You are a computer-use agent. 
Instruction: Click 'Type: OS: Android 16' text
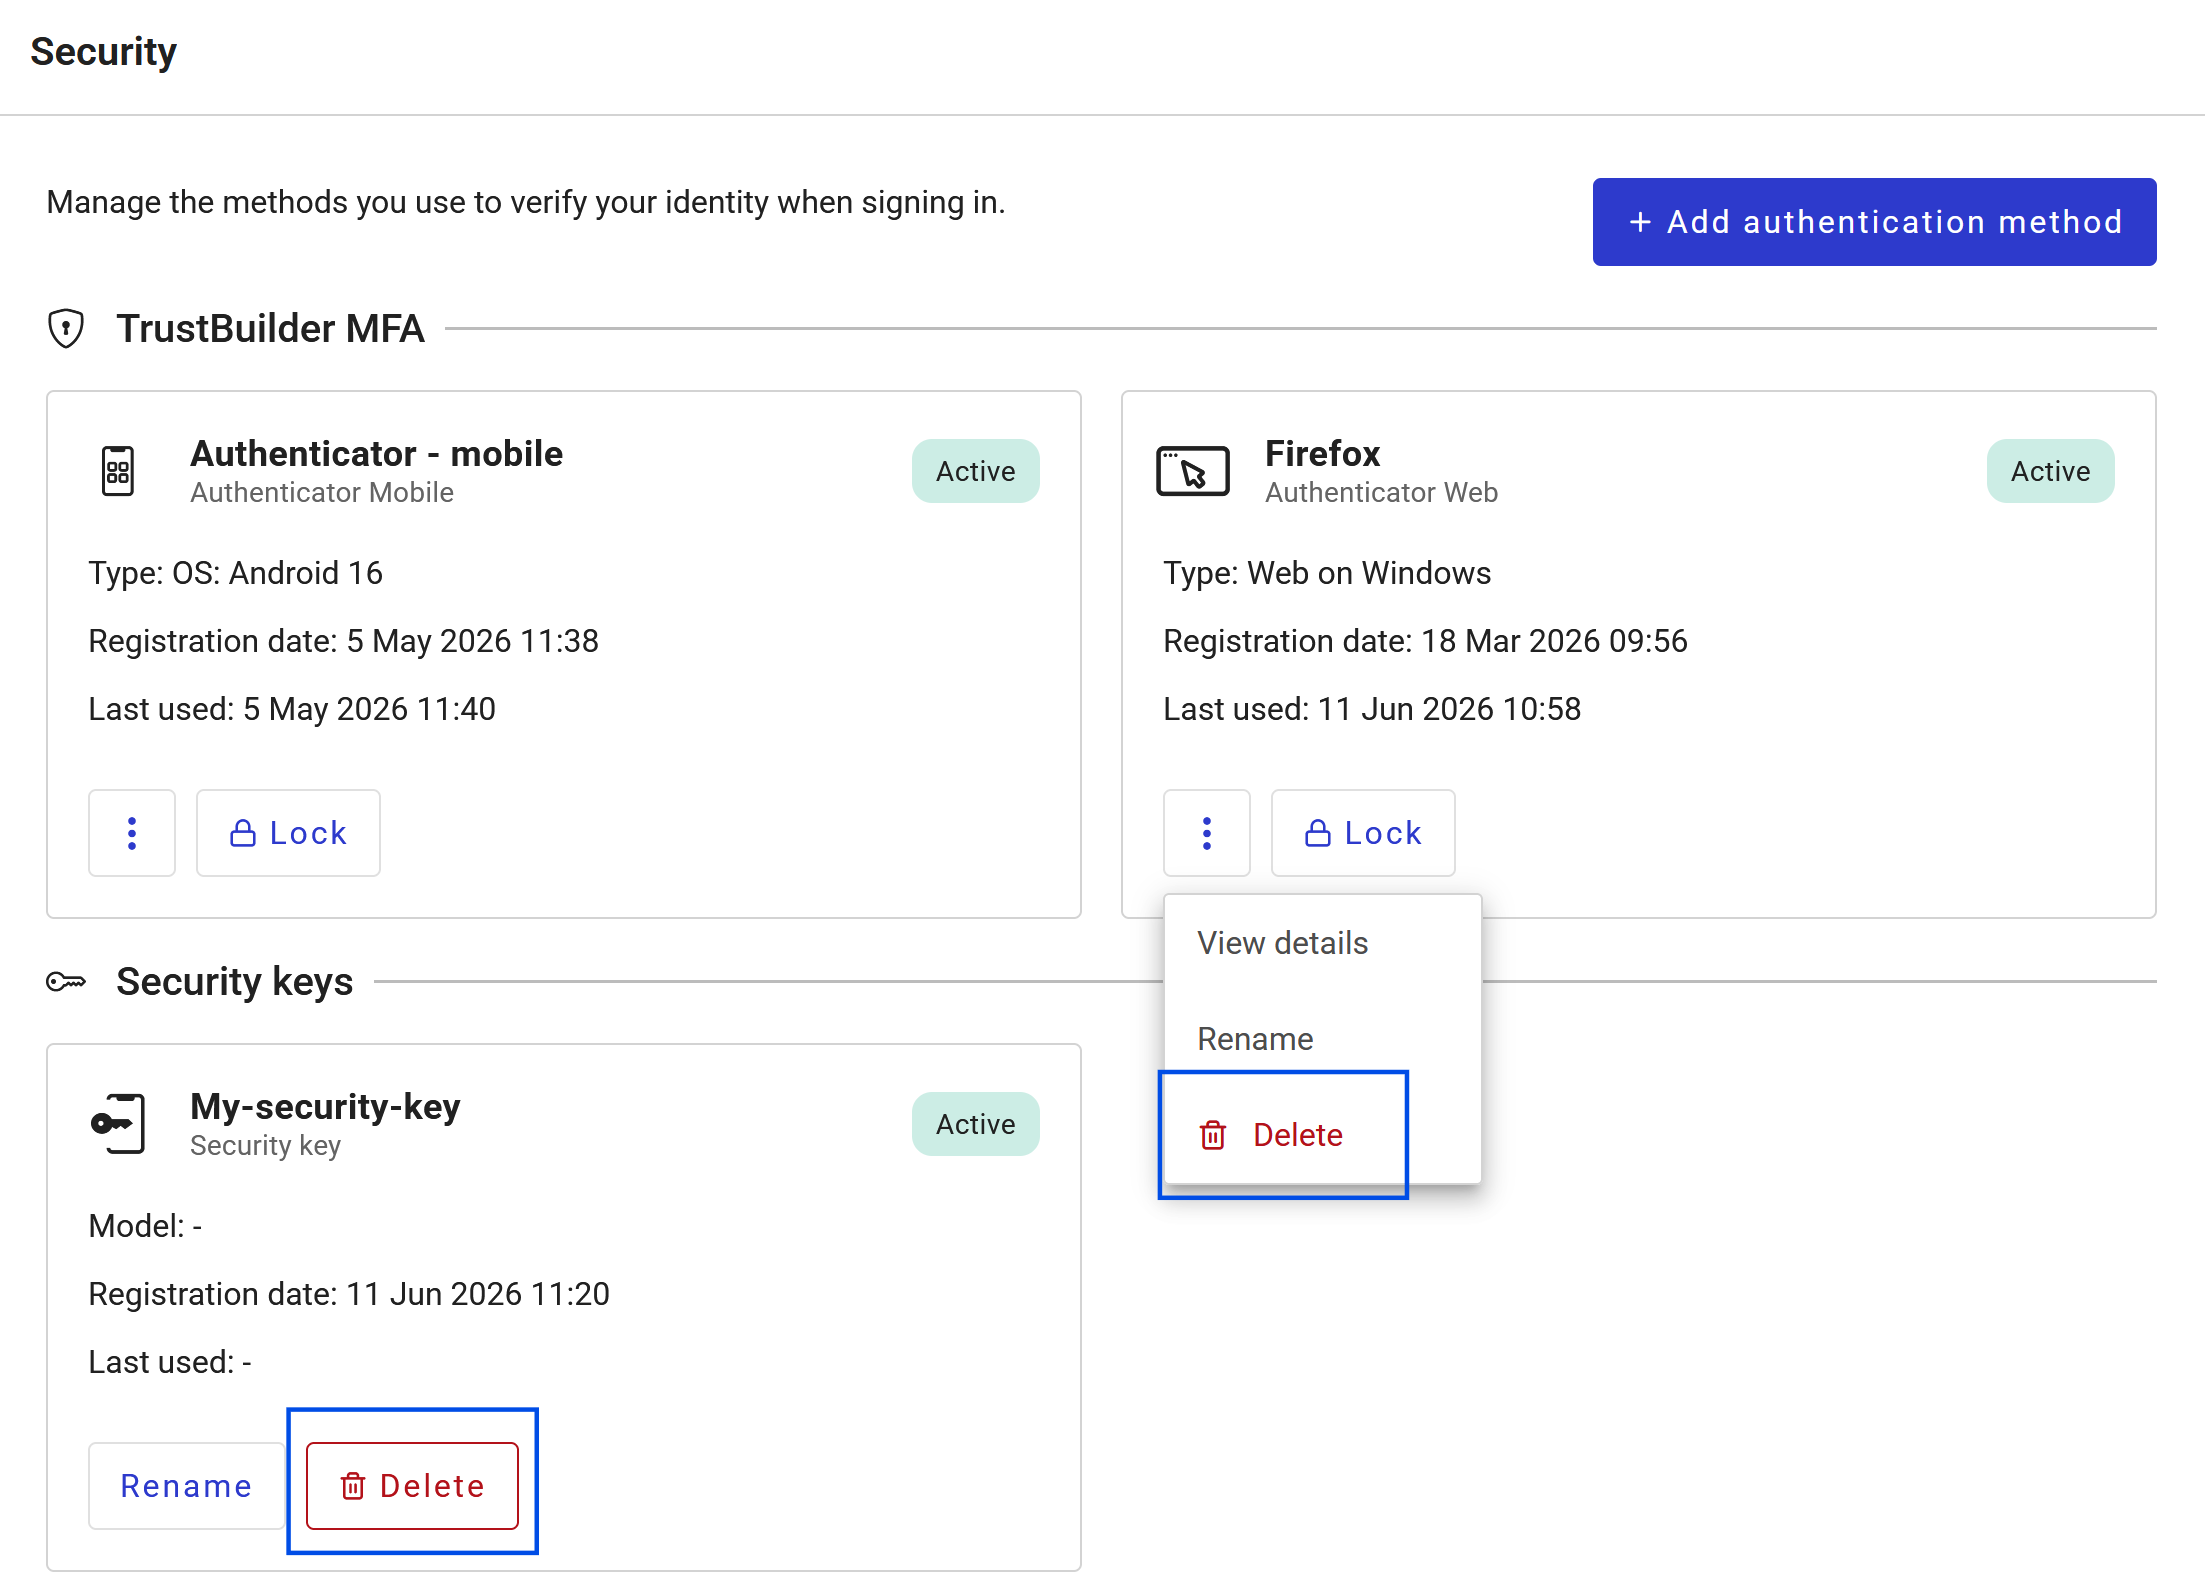tap(236, 573)
